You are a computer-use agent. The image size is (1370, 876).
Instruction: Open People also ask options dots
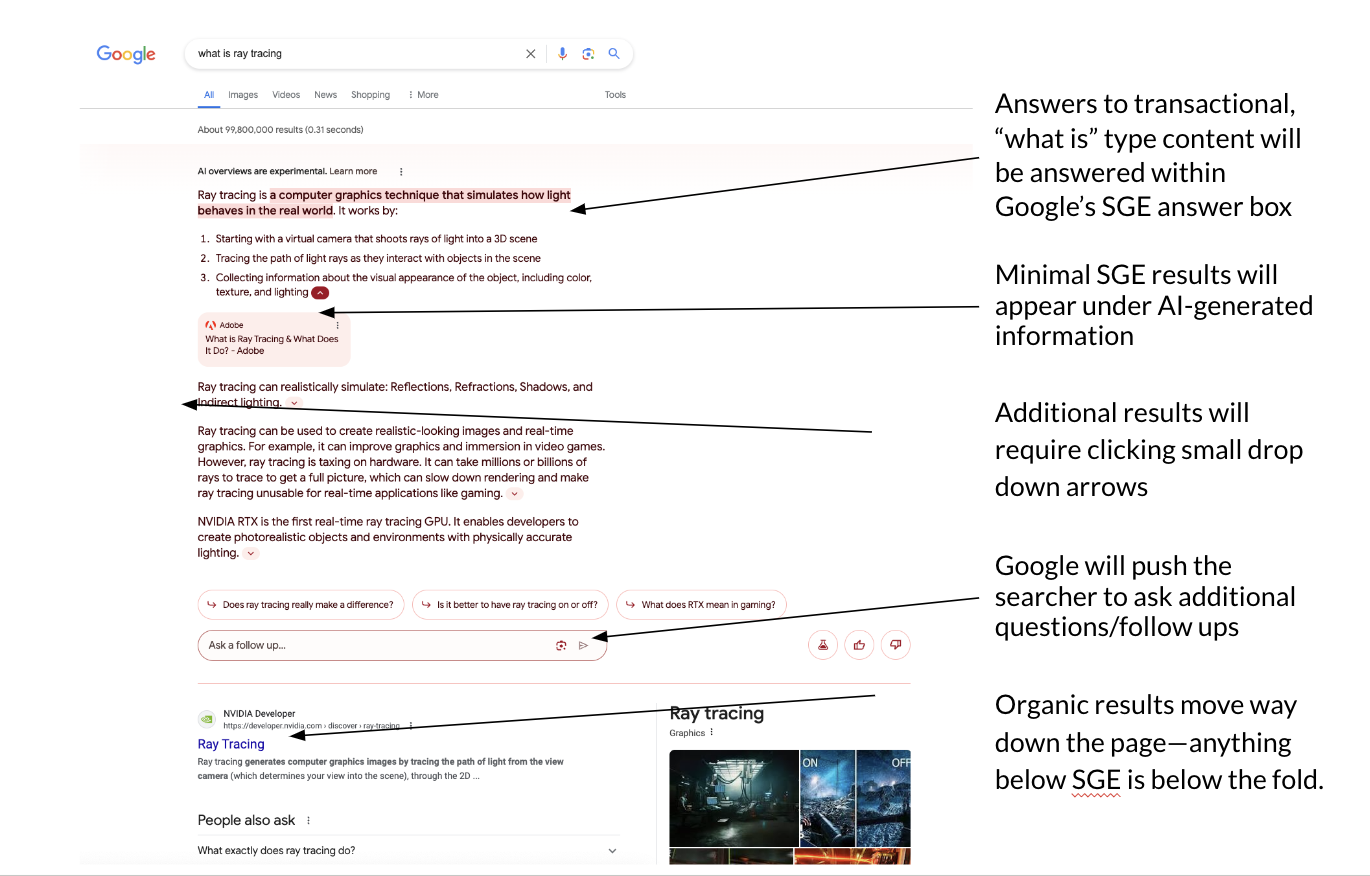pyautogui.click(x=308, y=821)
